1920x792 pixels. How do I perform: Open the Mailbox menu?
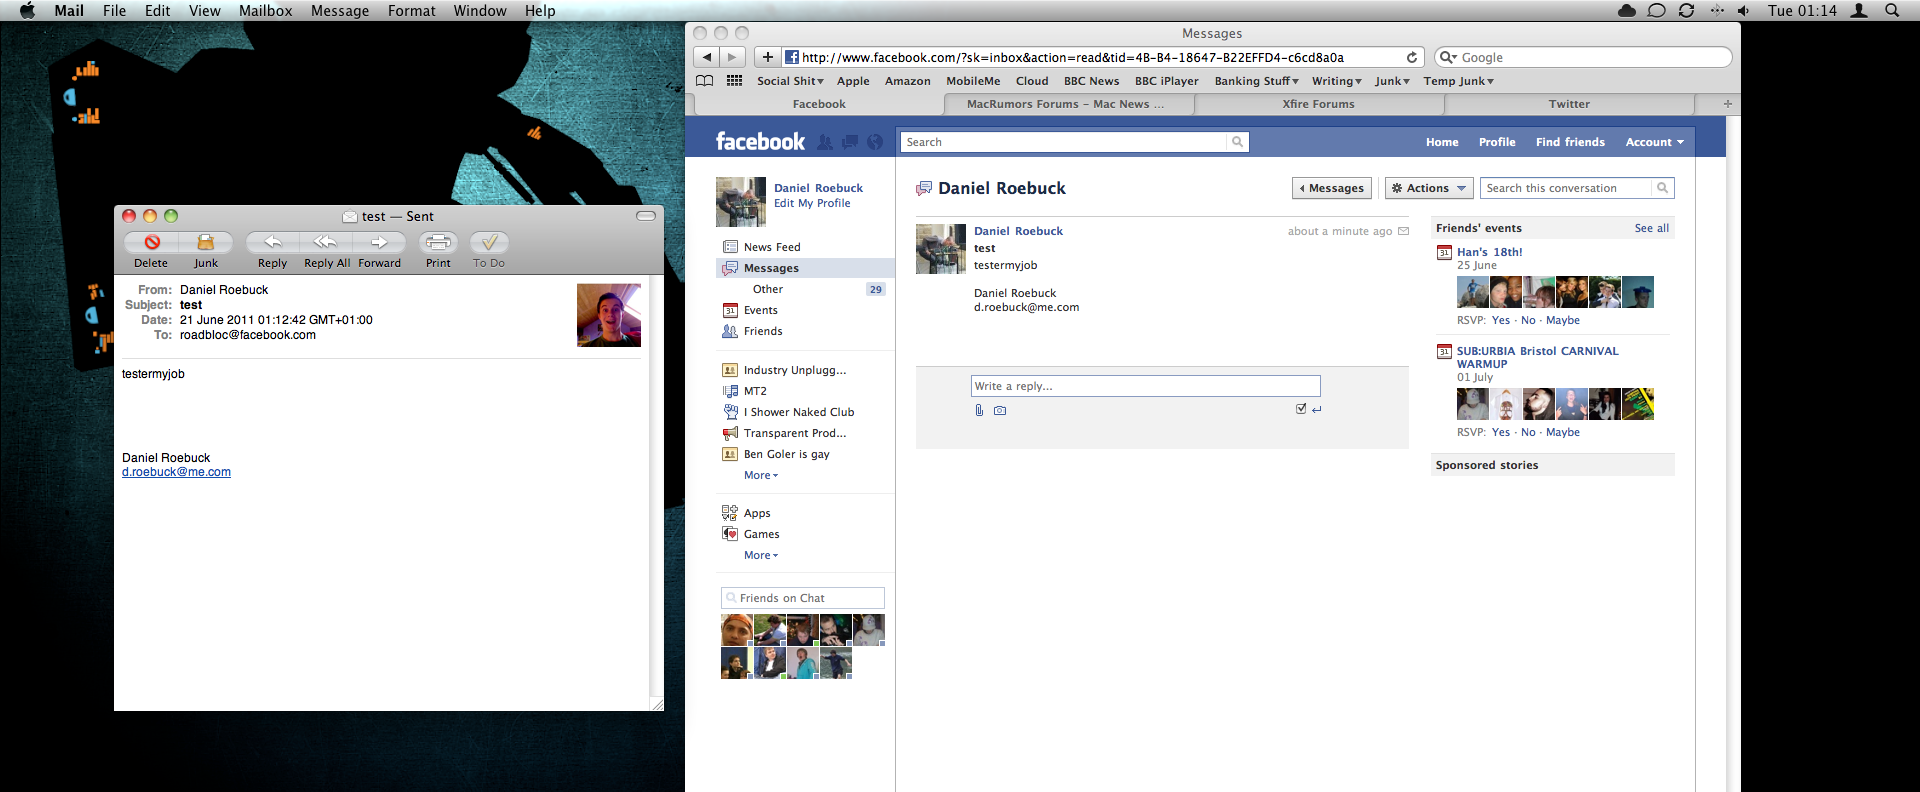tap(265, 10)
